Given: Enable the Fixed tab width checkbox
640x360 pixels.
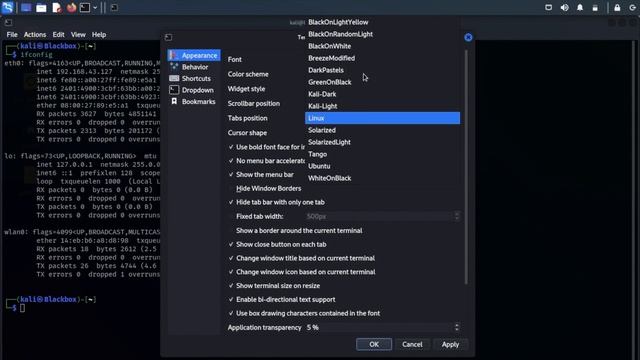Looking at the screenshot, I should click(231, 216).
